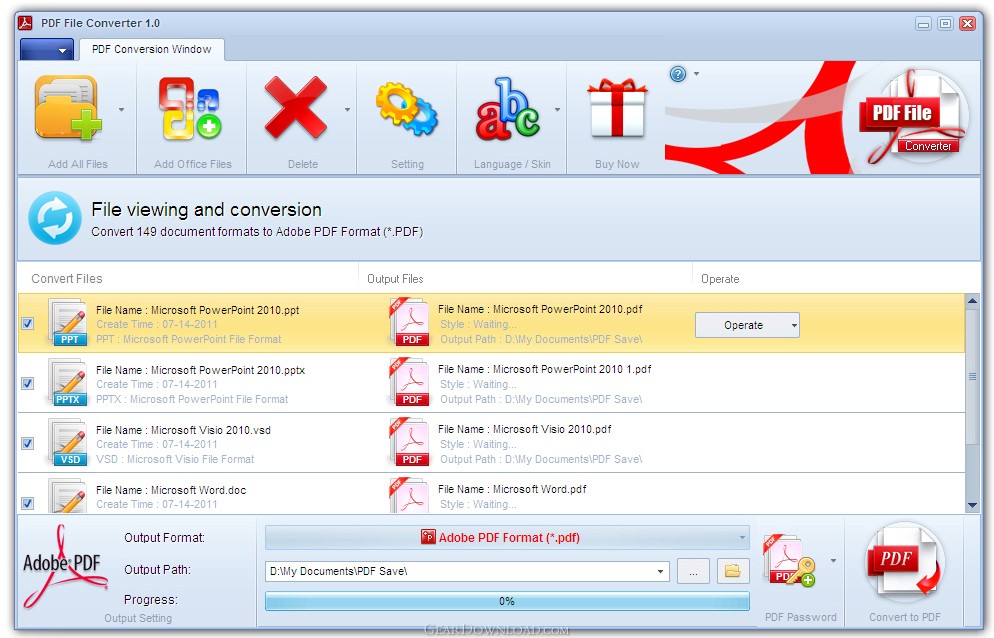Open the Adobe PDF Format output dropdown
The width and height of the screenshot is (994, 638).
507,538
